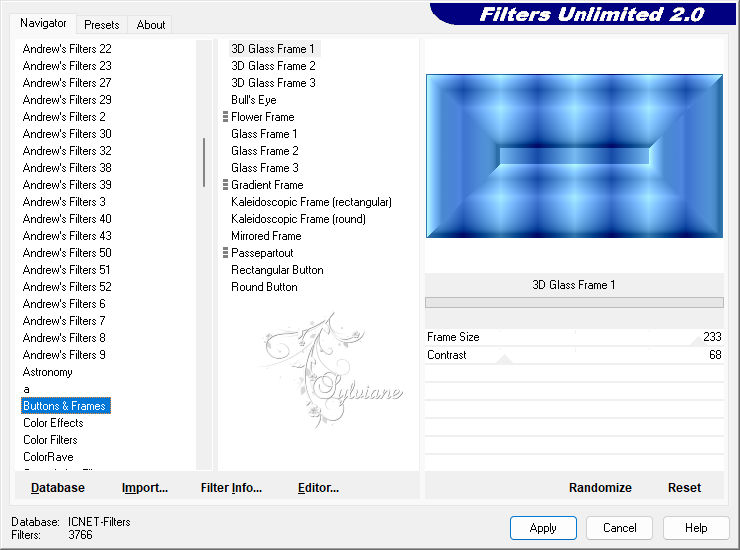The height and width of the screenshot is (550, 740).
Task: Pick the Glass Frame 1 filter
Action: (264, 134)
